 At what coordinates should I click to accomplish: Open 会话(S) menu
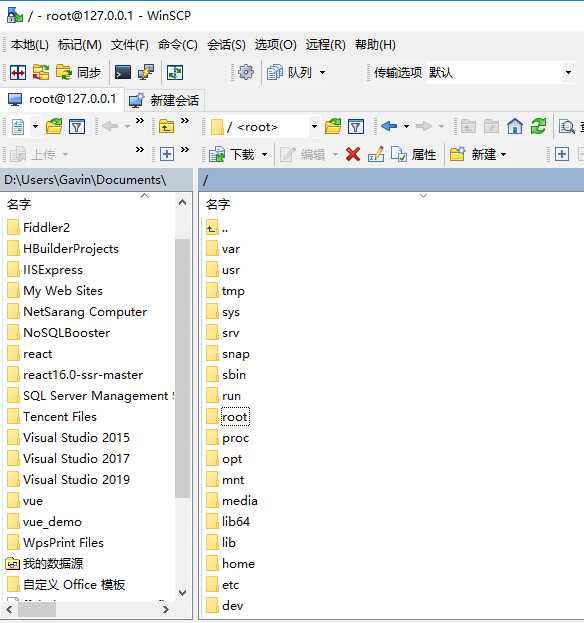click(x=226, y=44)
